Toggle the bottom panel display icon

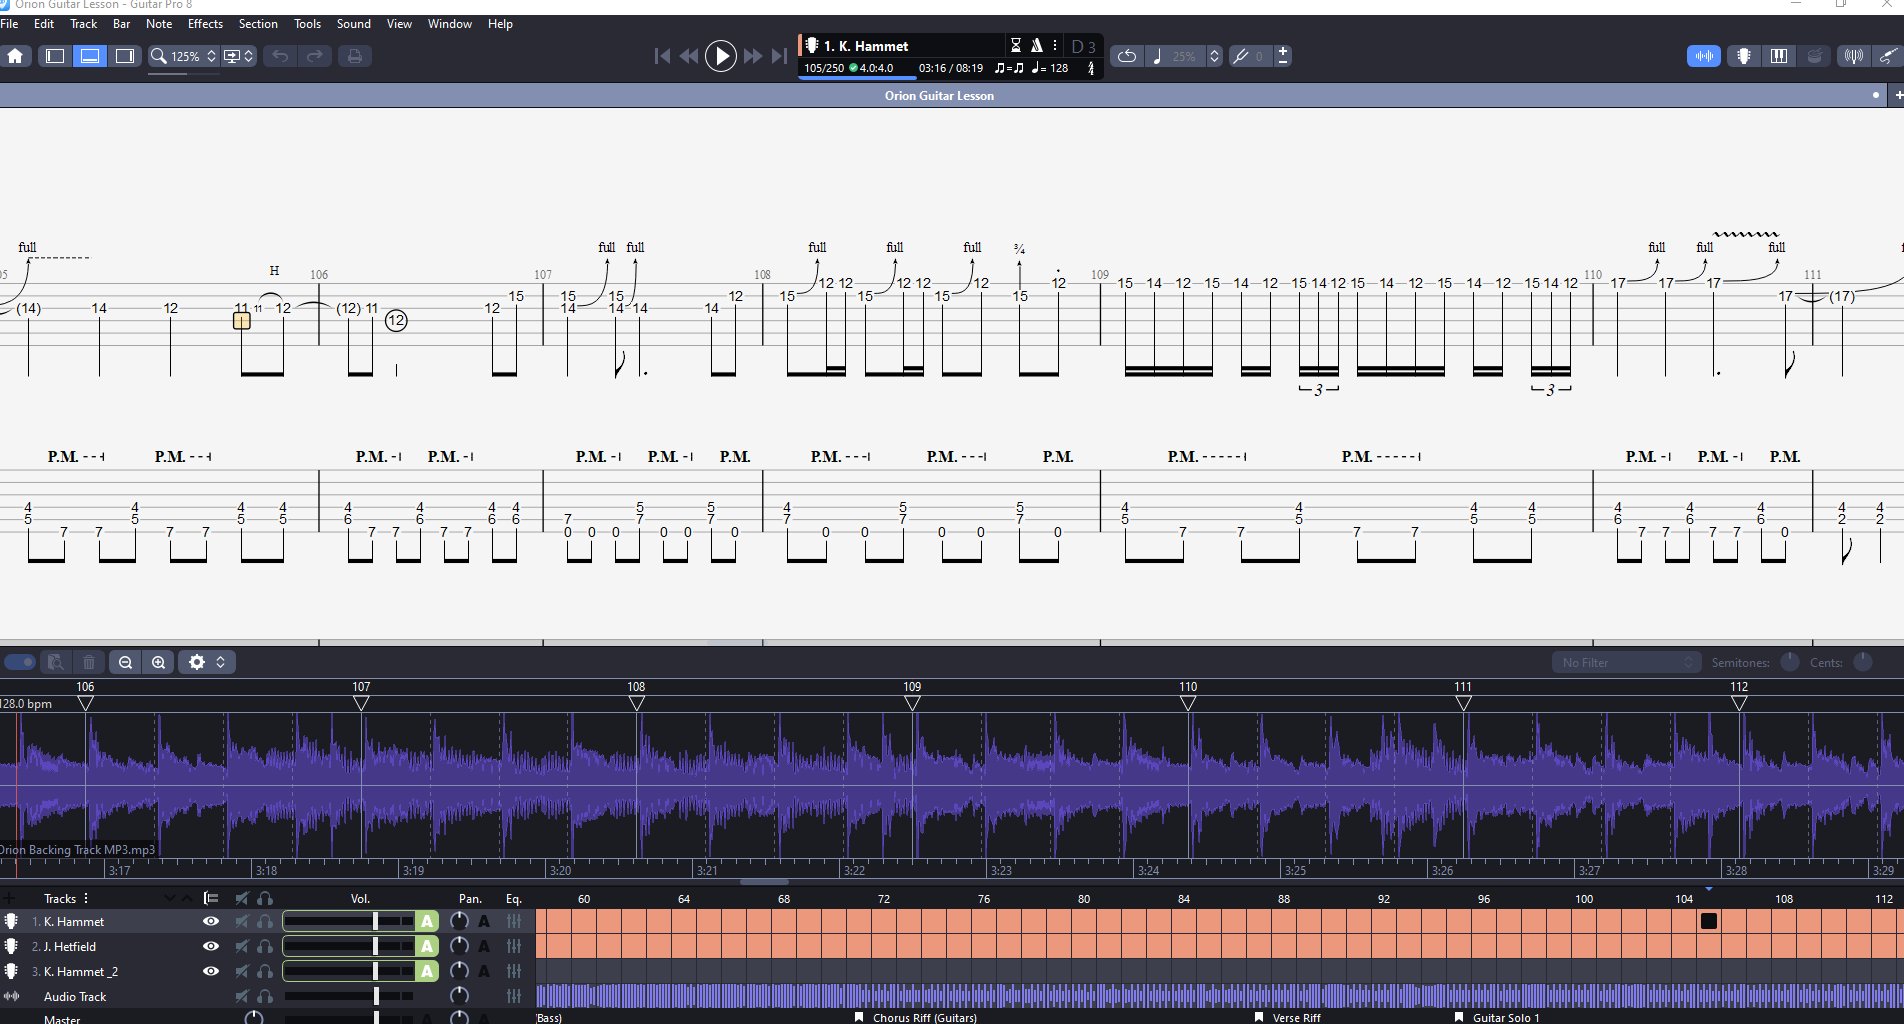point(90,56)
